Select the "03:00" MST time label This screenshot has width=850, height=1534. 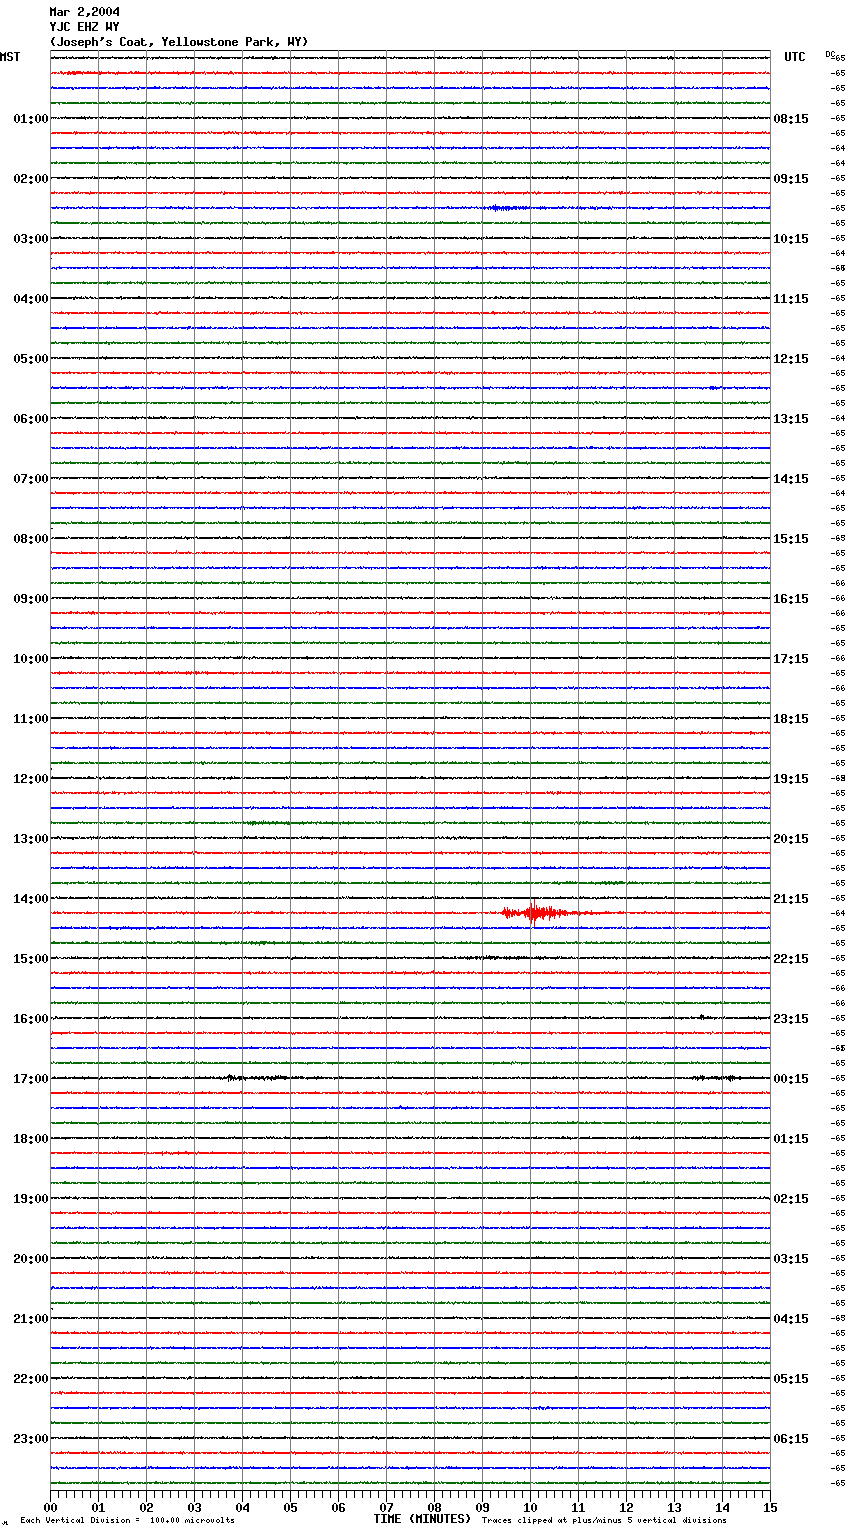31,239
